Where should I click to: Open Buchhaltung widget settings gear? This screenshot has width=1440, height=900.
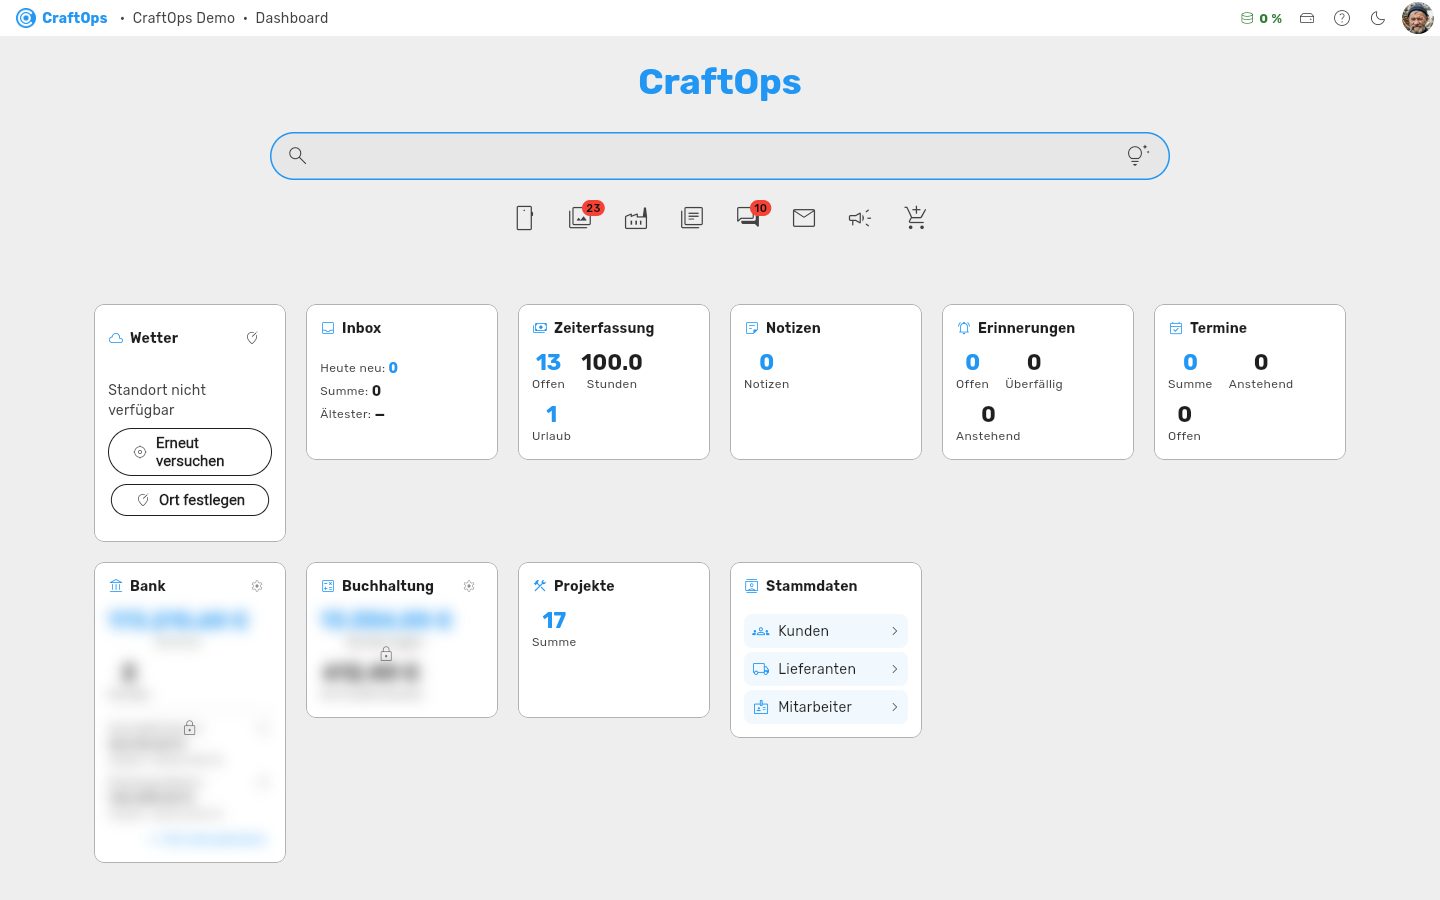469,586
